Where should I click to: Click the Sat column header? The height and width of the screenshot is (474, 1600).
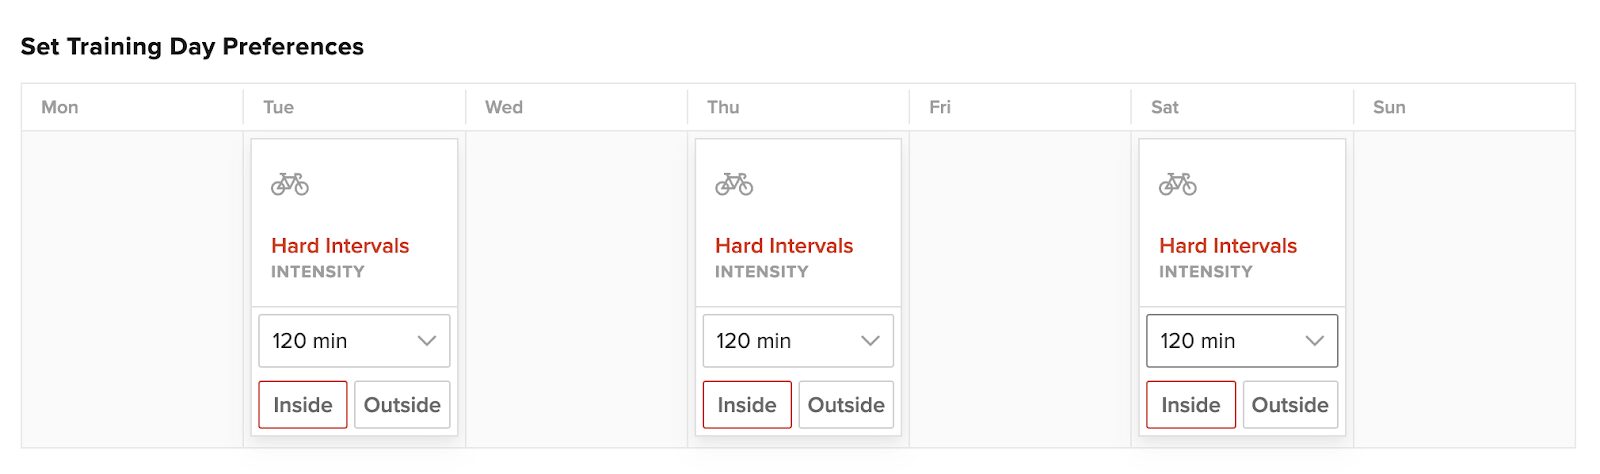coord(1165,107)
